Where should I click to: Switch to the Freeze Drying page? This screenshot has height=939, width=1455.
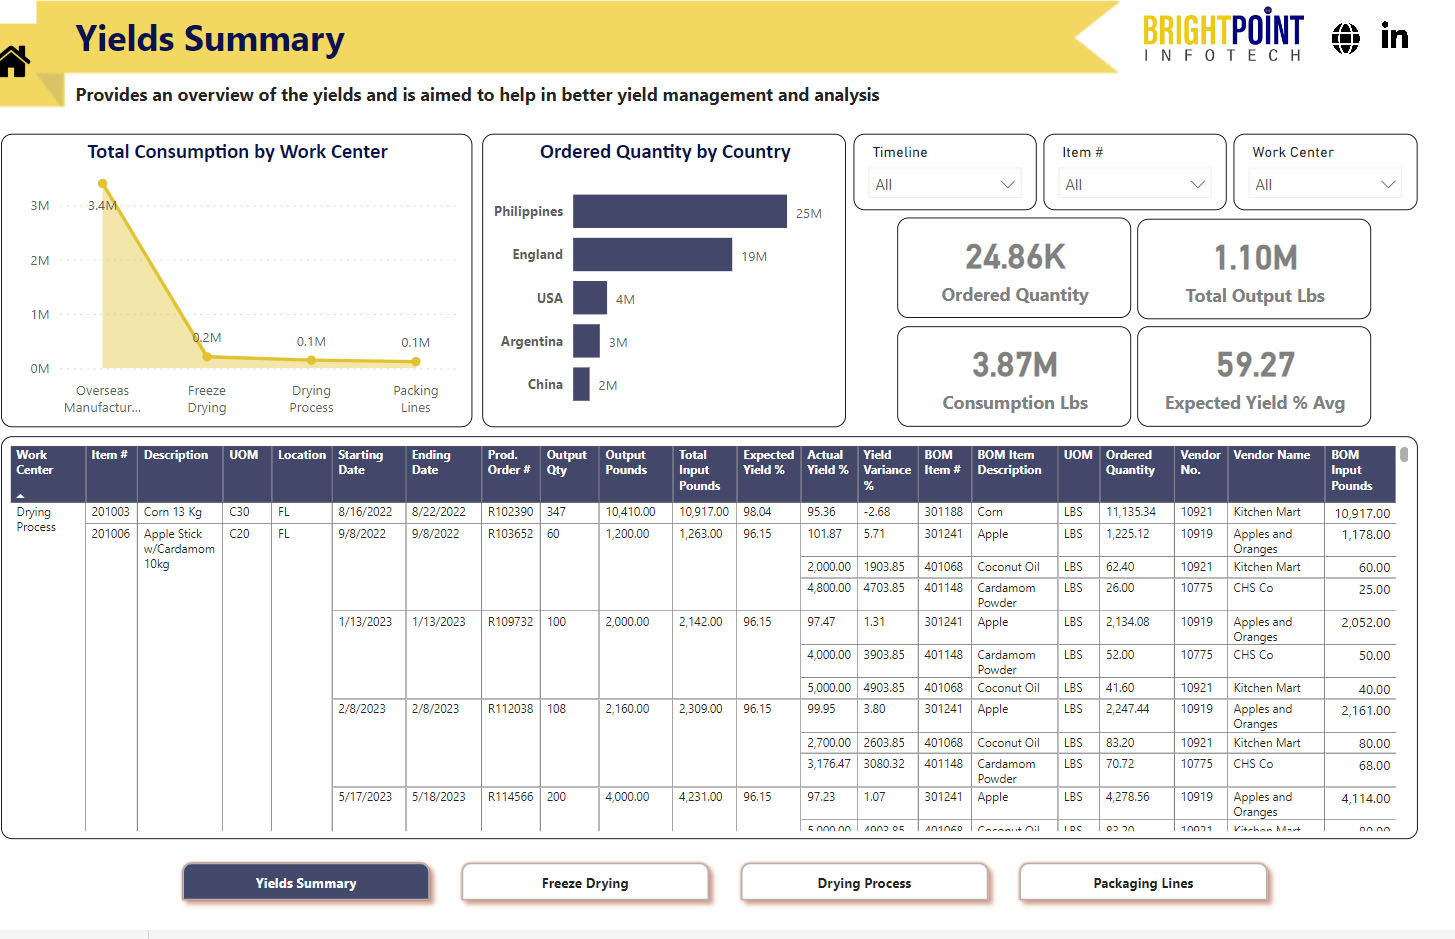(x=585, y=883)
